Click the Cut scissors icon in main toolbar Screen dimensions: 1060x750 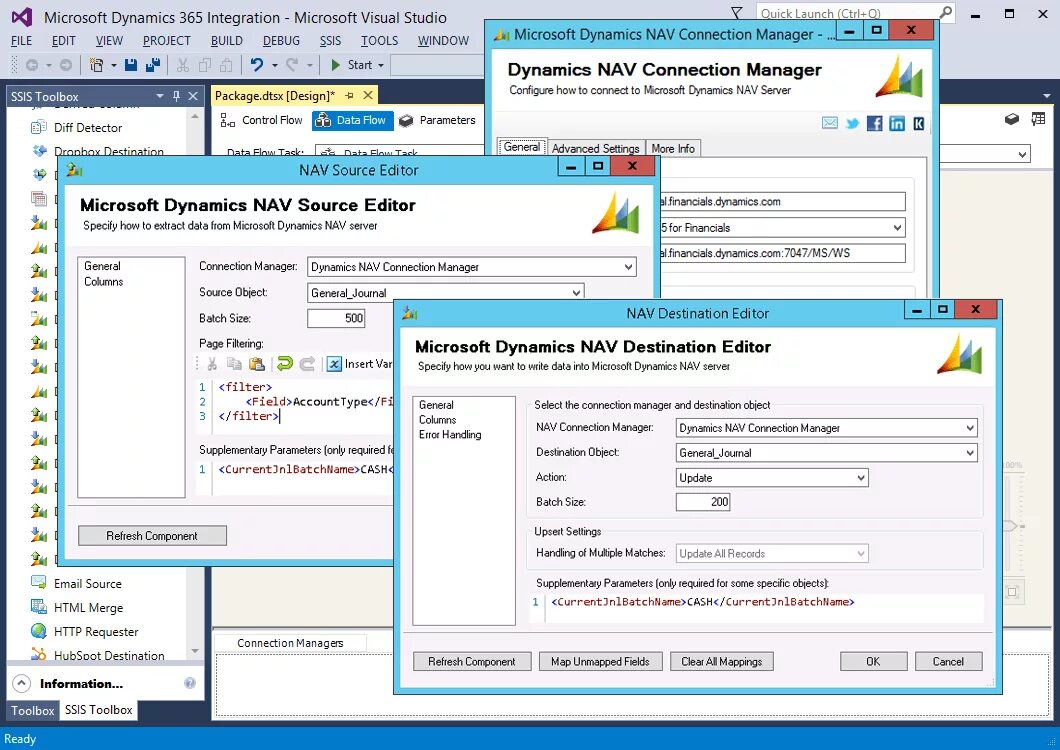tap(183, 65)
